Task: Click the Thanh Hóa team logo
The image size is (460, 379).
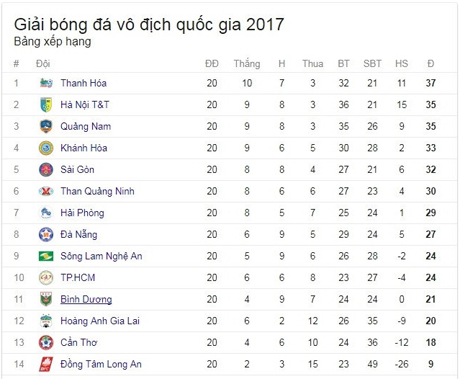Action: 46,83
